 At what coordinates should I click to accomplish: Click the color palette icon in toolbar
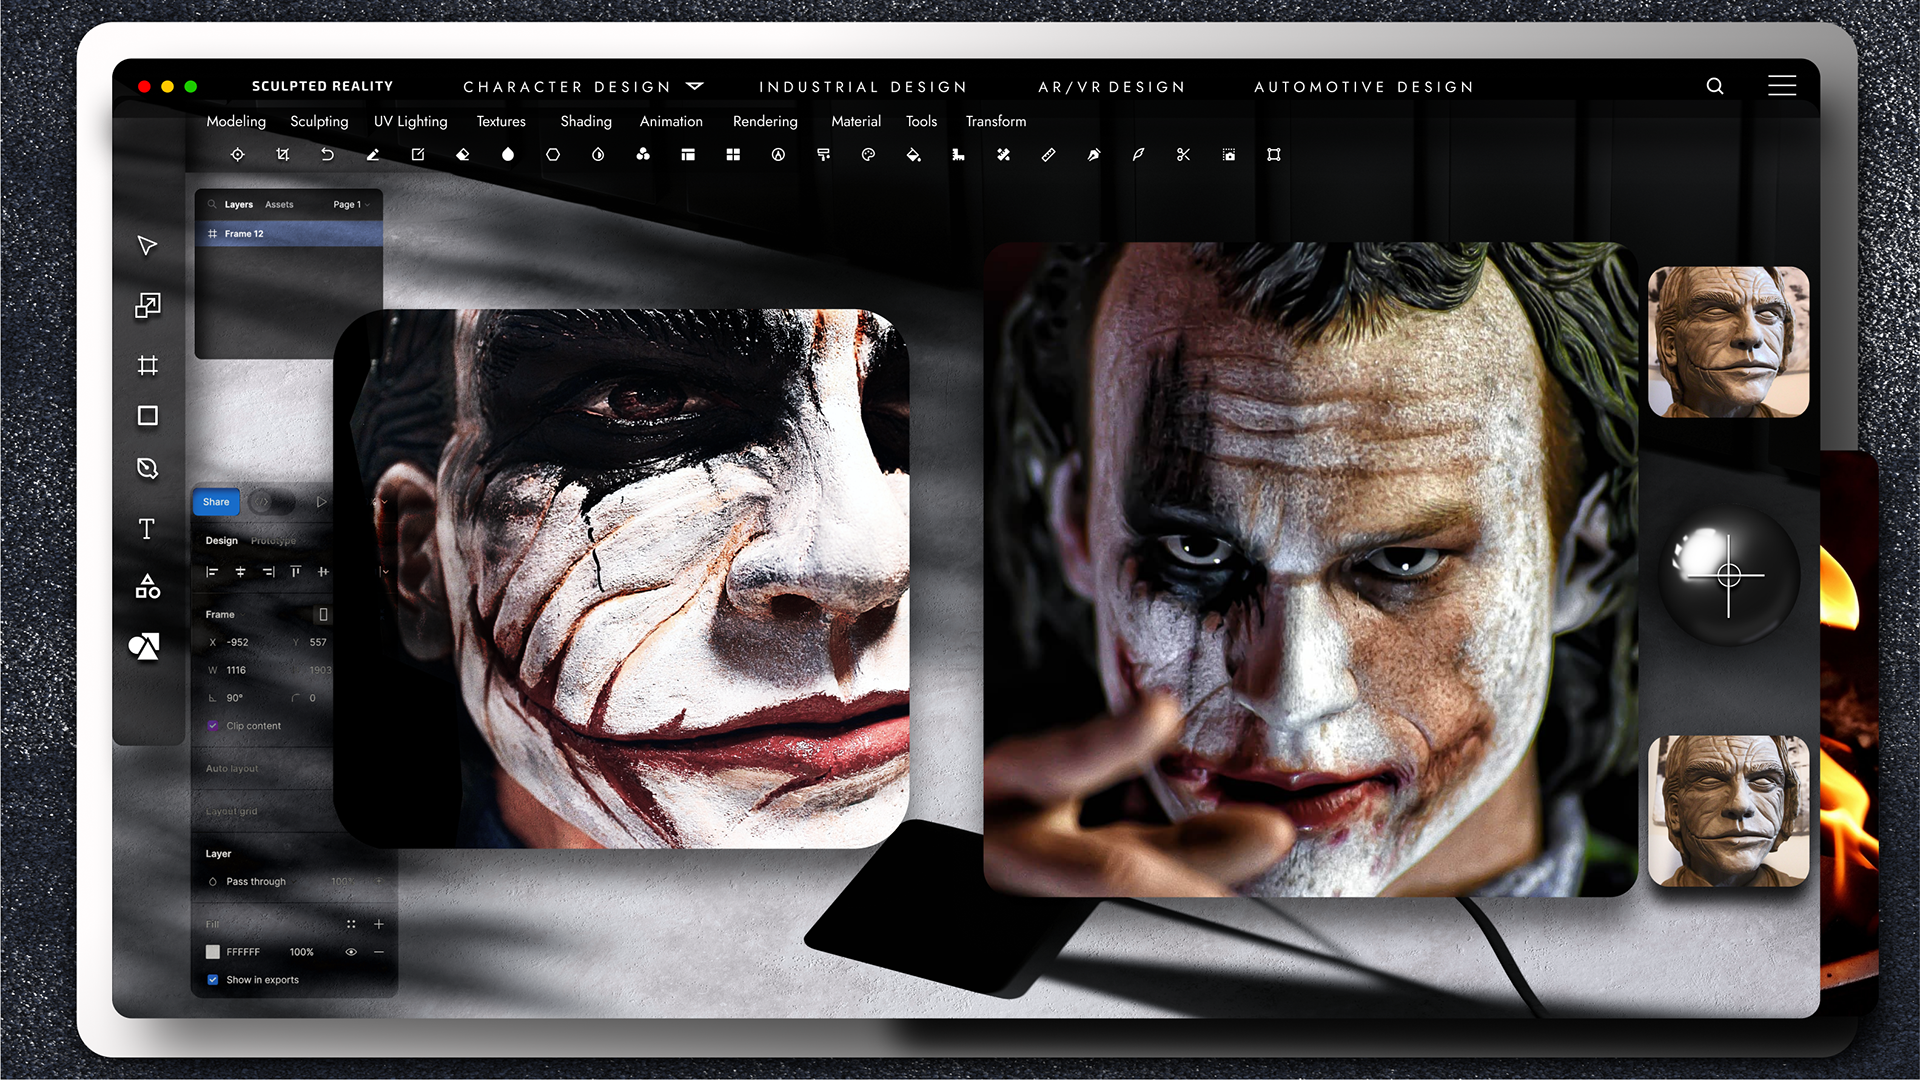(868, 155)
